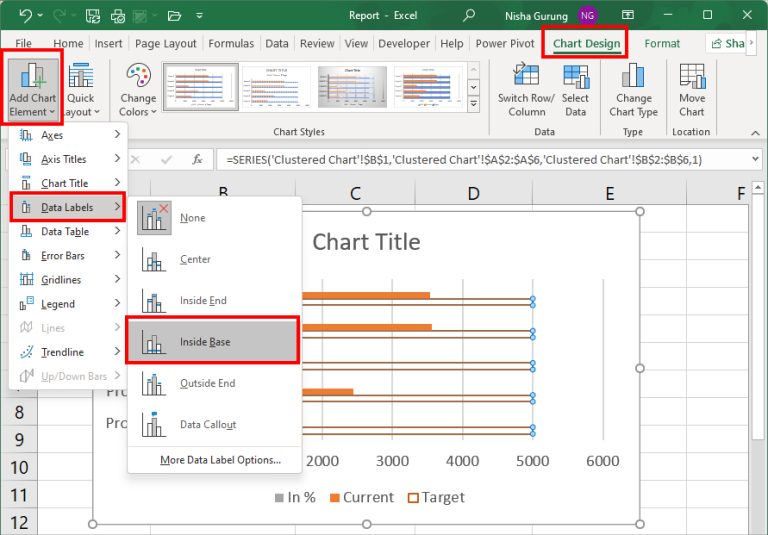The width and height of the screenshot is (768, 535).
Task: Click Switch Row/Column
Action: point(527,90)
